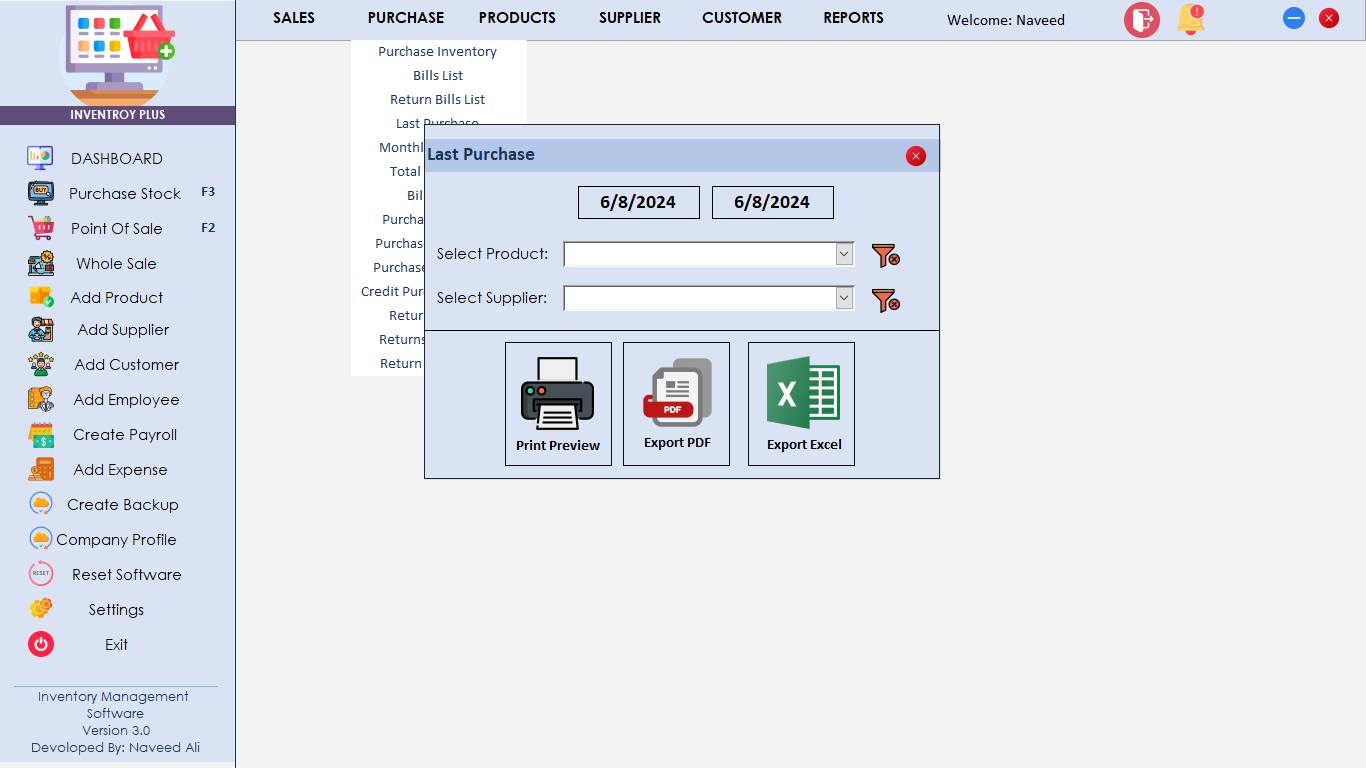Open the Dashboard icon in sidebar
This screenshot has height=768, width=1366.
40,158
